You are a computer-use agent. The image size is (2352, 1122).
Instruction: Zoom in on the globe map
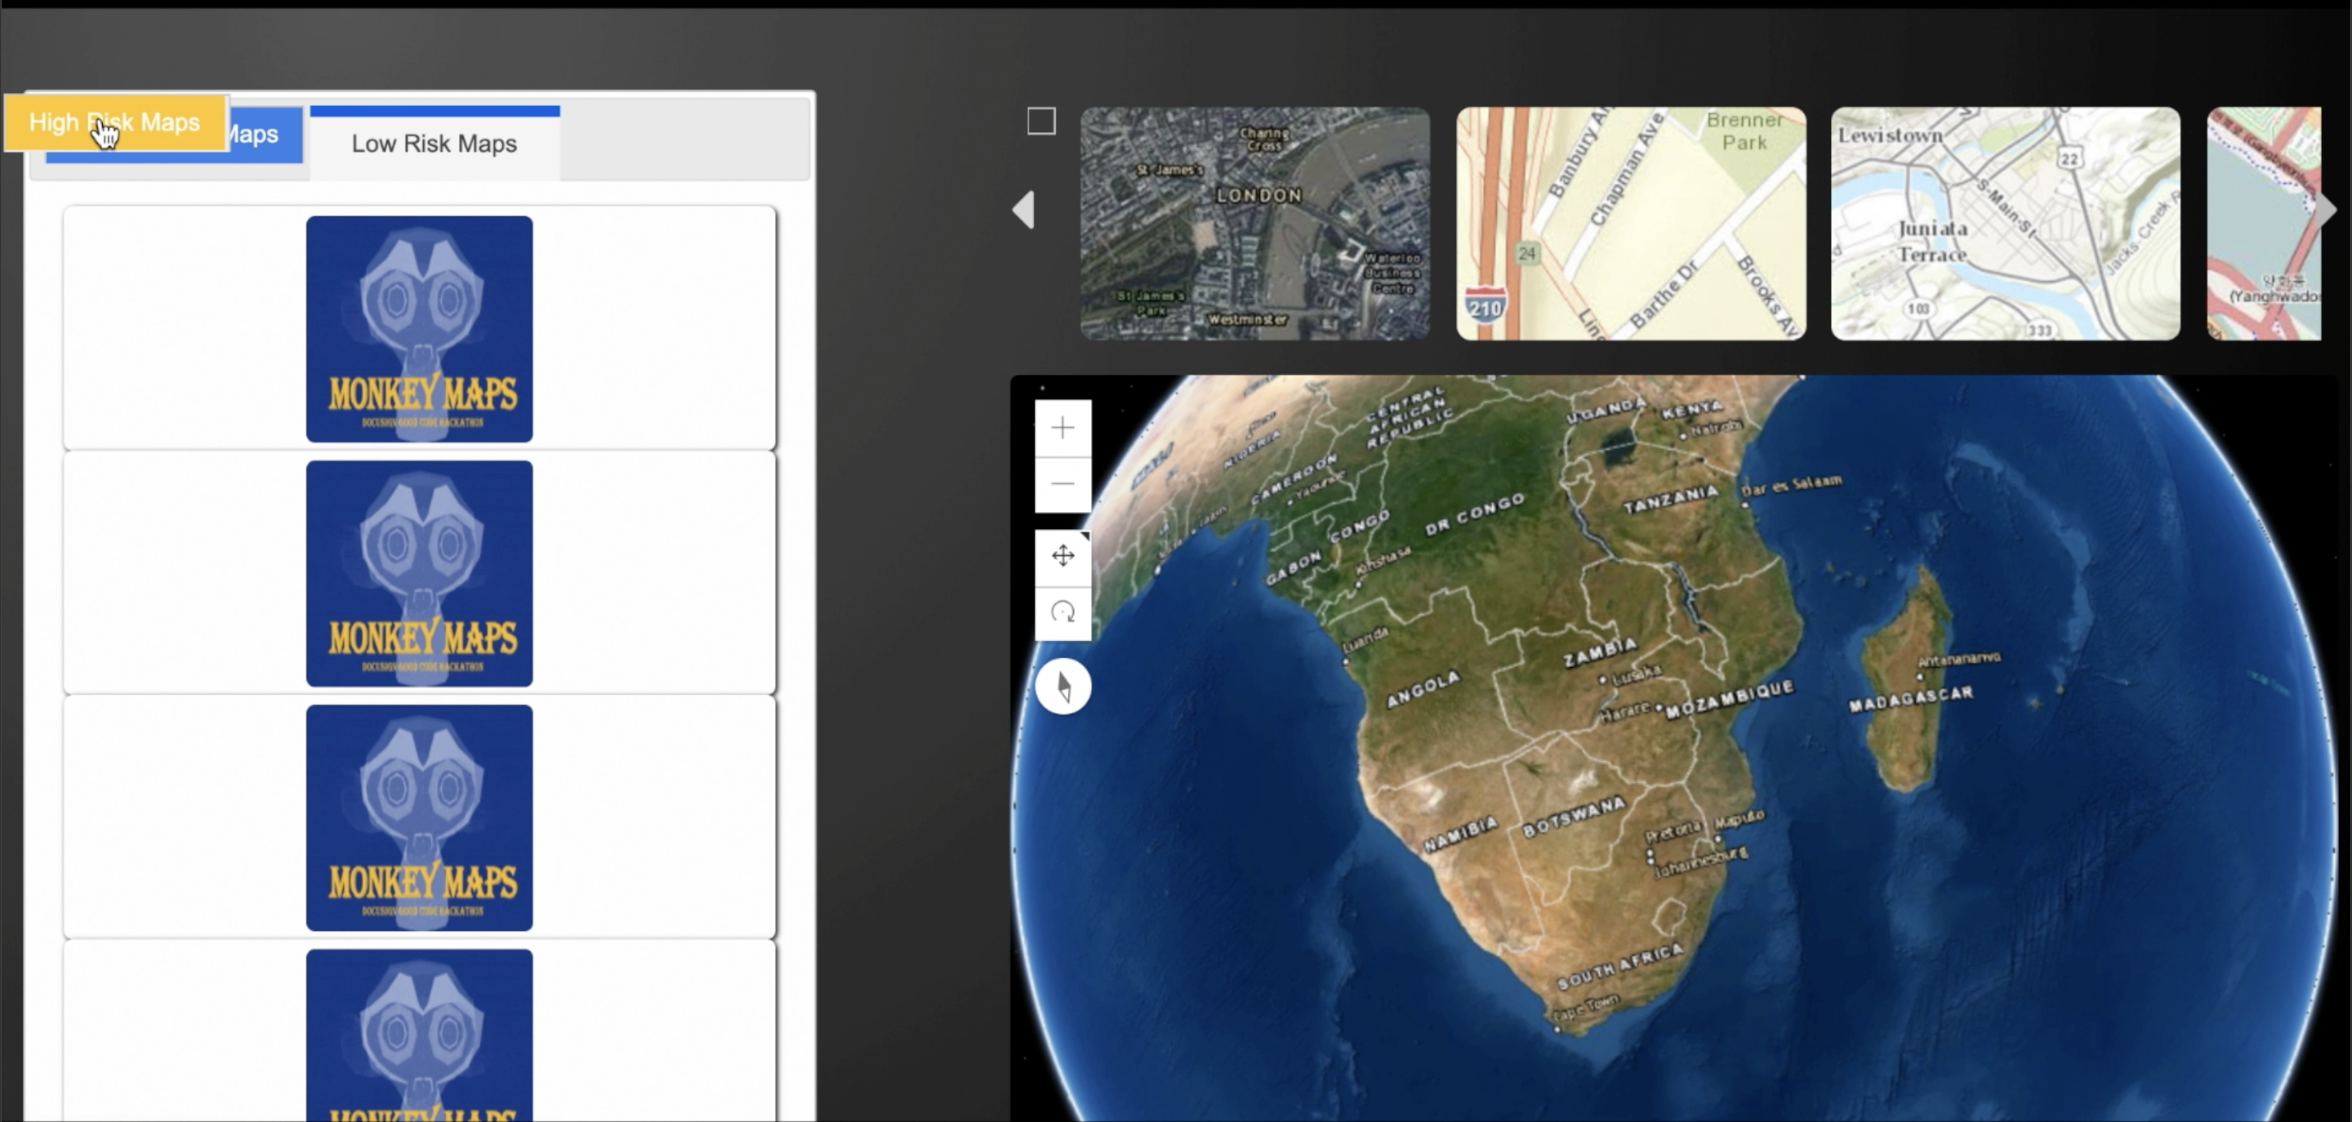pyautogui.click(x=1062, y=428)
